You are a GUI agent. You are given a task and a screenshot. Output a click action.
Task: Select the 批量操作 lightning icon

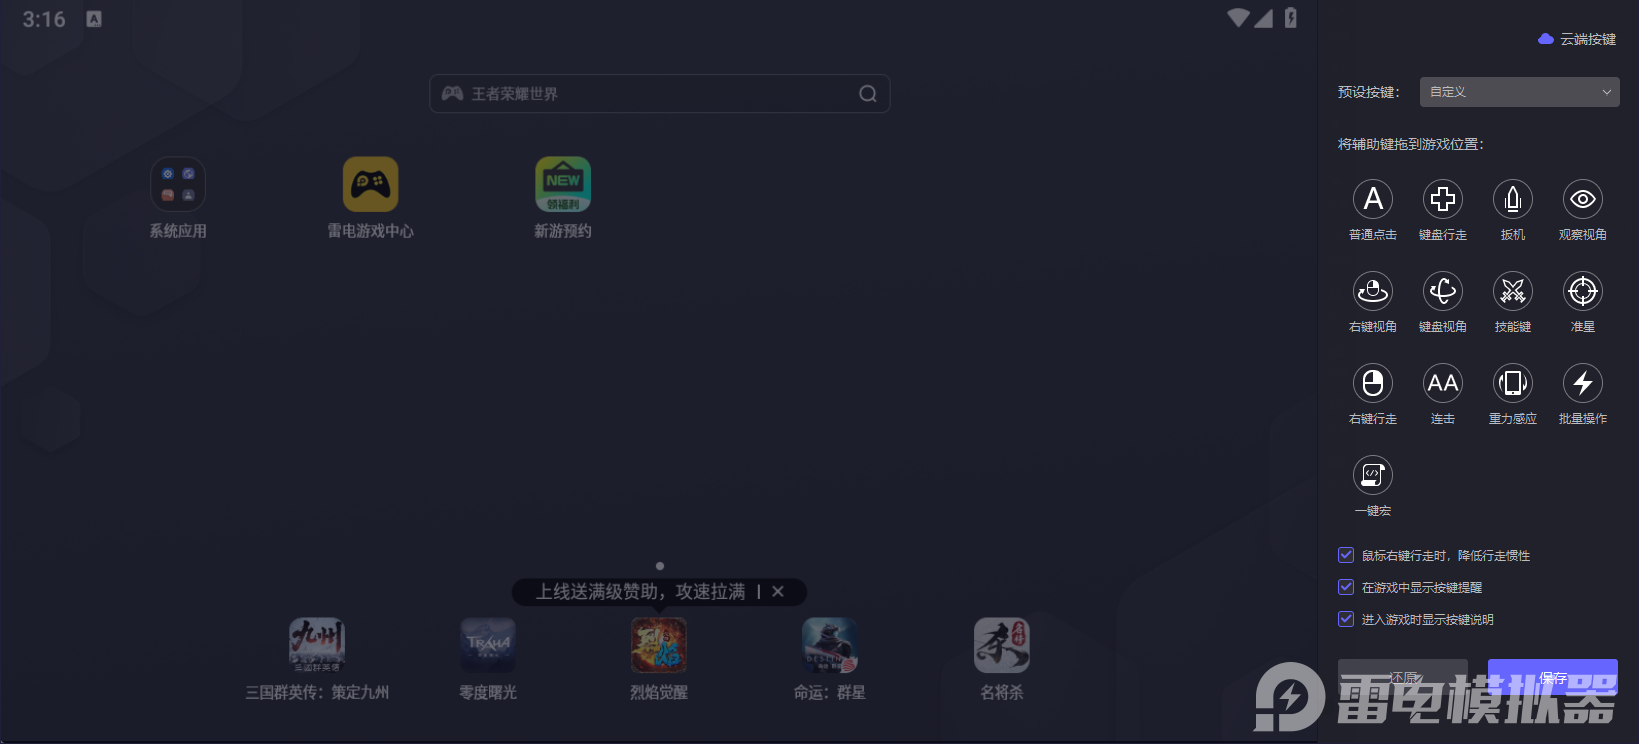pos(1583,383)
